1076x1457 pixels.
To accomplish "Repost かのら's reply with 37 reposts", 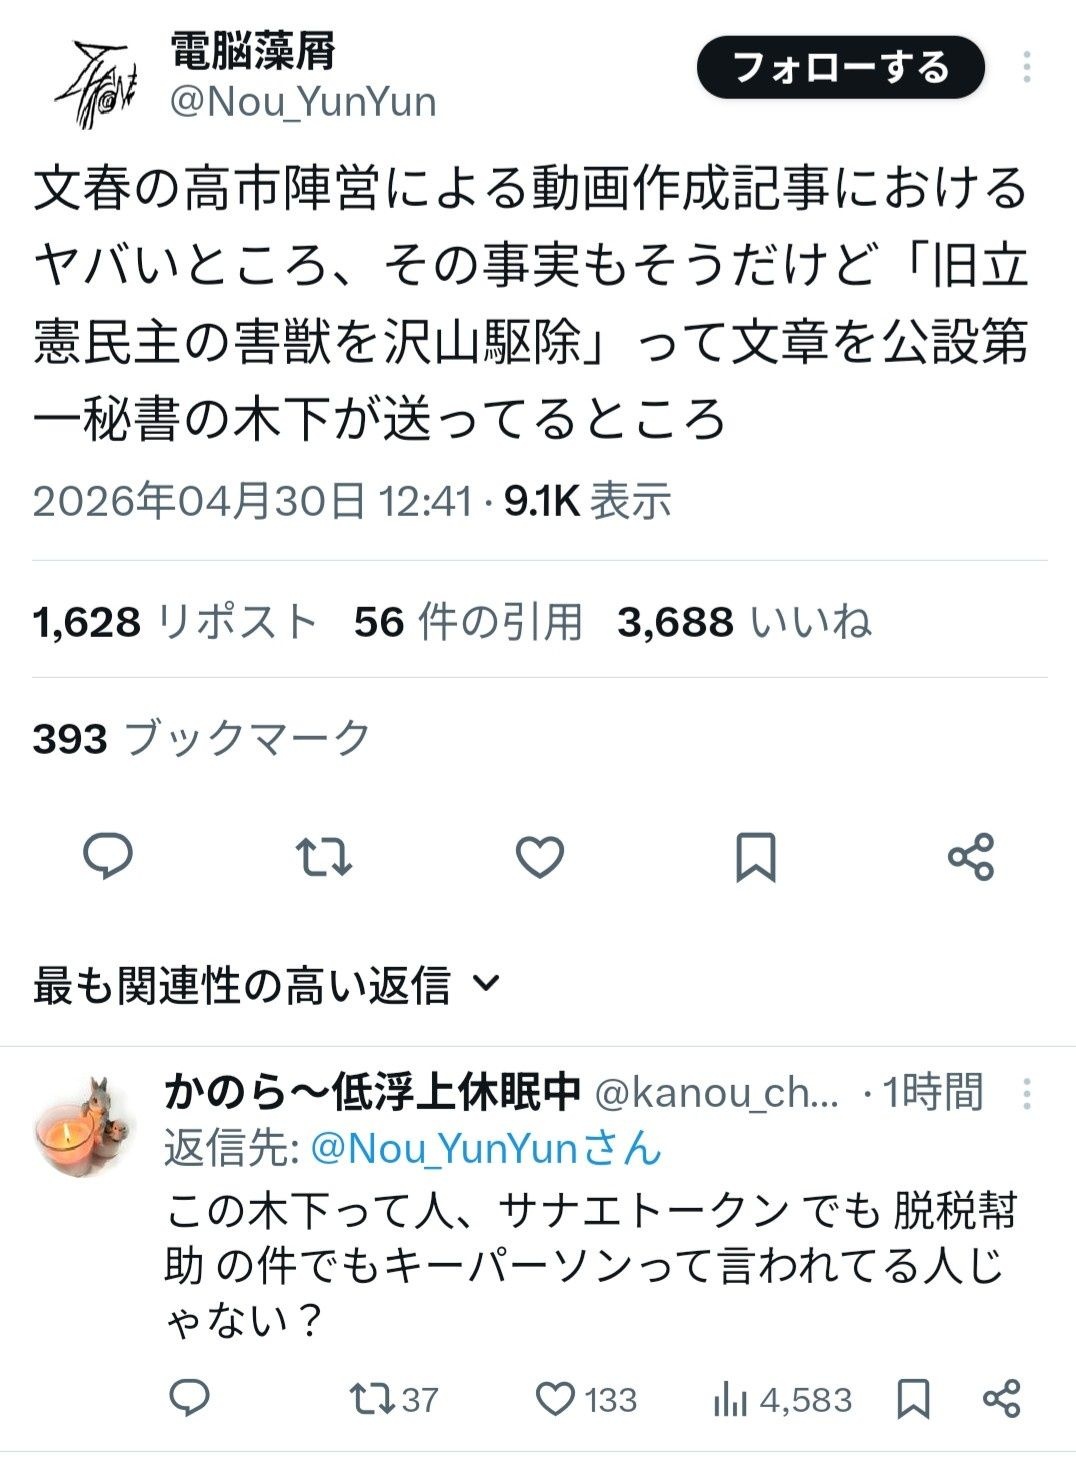I will pyautogui.click(x=393, y=1398).
